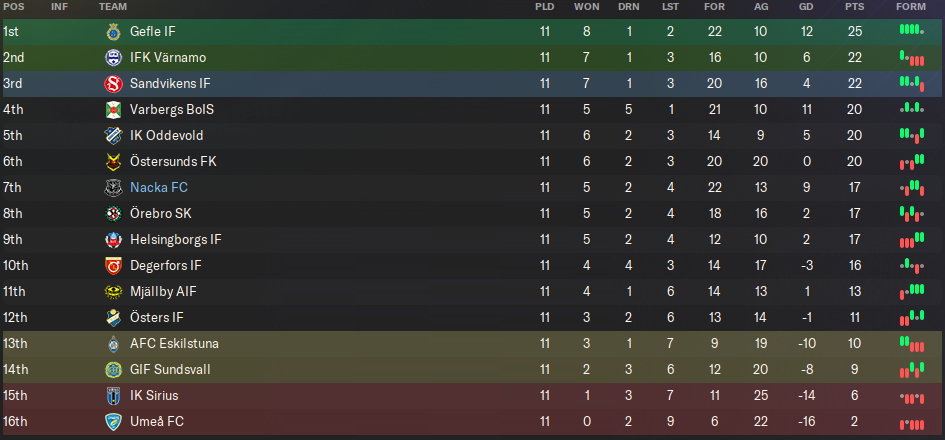Click the form graph for Gefle IF
Screen dimensions: 945x440
click(x=910, y=32)
